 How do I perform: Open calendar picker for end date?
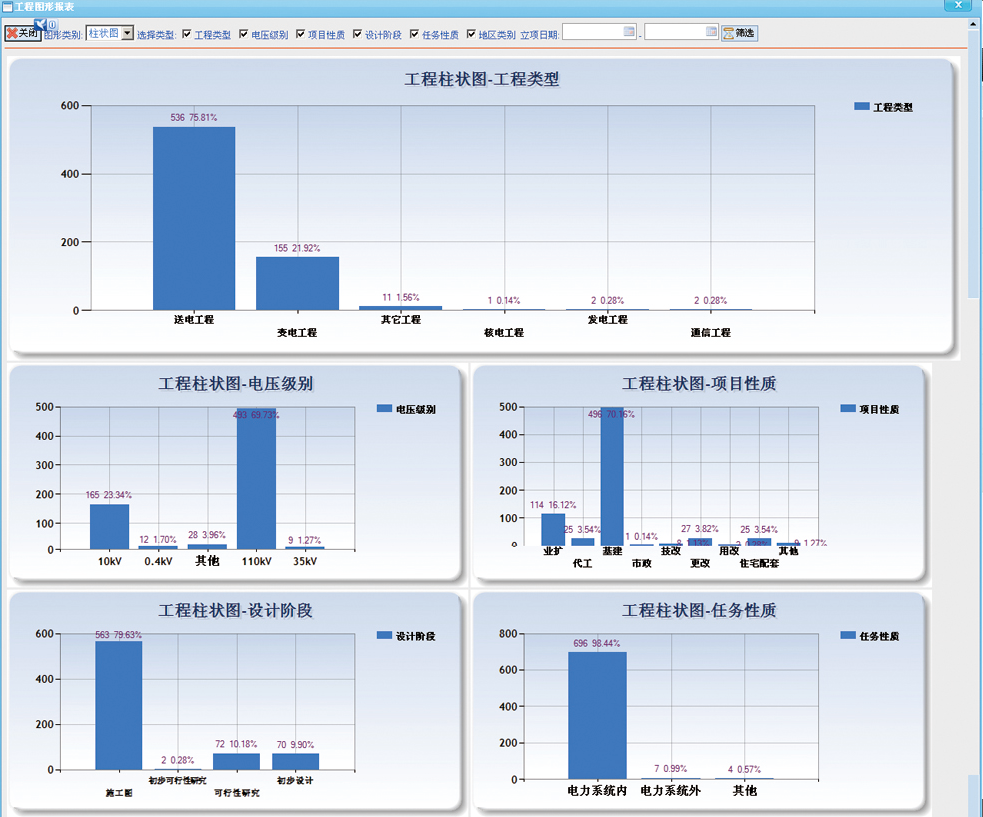tap(712, 32)
